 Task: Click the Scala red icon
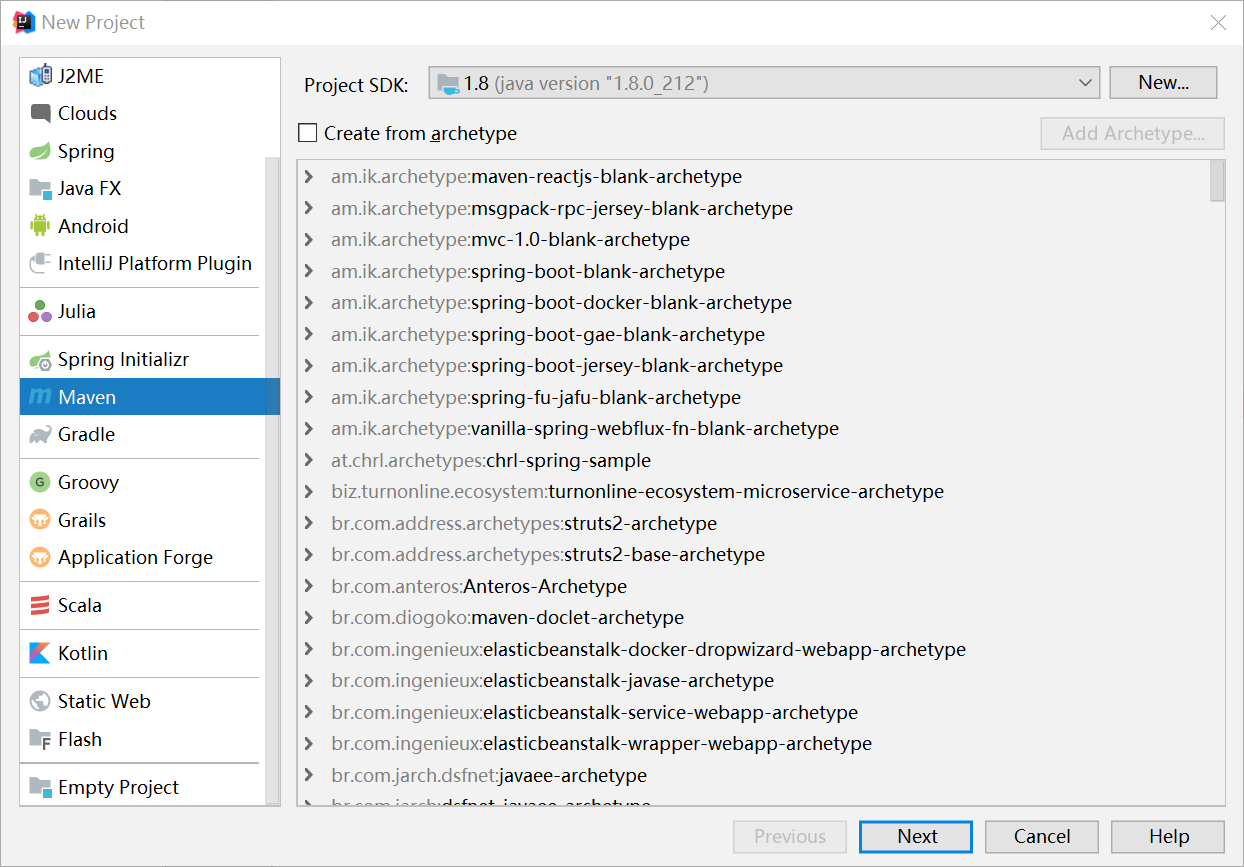(x=40, y=606)
